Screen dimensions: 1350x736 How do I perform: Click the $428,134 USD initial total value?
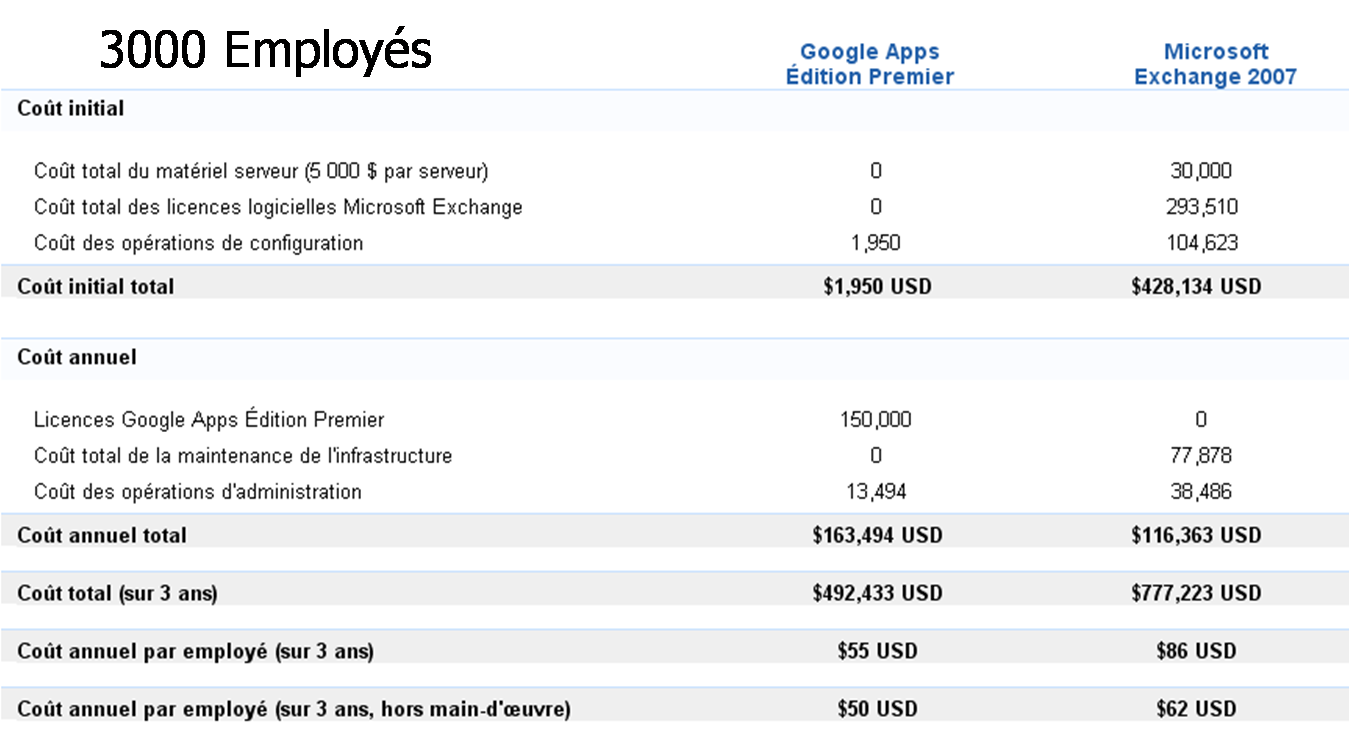click(1196, 287)
